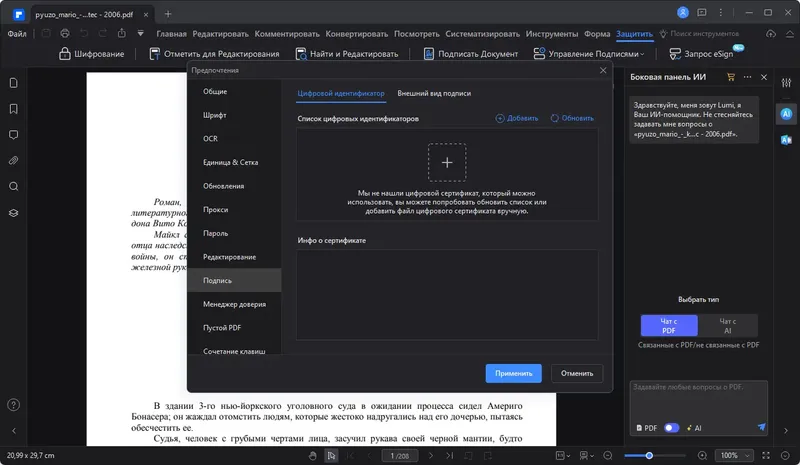Switch to the Редактировать tab
Image resolution: width=800 pixels, height=465 pixels.
[x=220, y=34]
